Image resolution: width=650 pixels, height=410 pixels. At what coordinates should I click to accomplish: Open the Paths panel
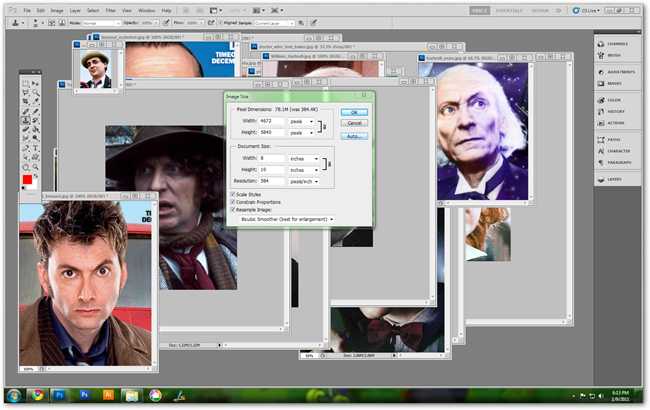pos(614,140)
